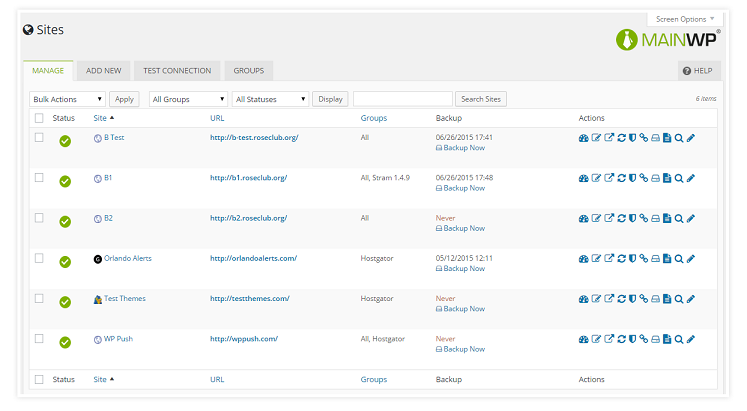The image size is (747, 411).
Task: Click the document icon in B1 actions
Action: [667, 178]
